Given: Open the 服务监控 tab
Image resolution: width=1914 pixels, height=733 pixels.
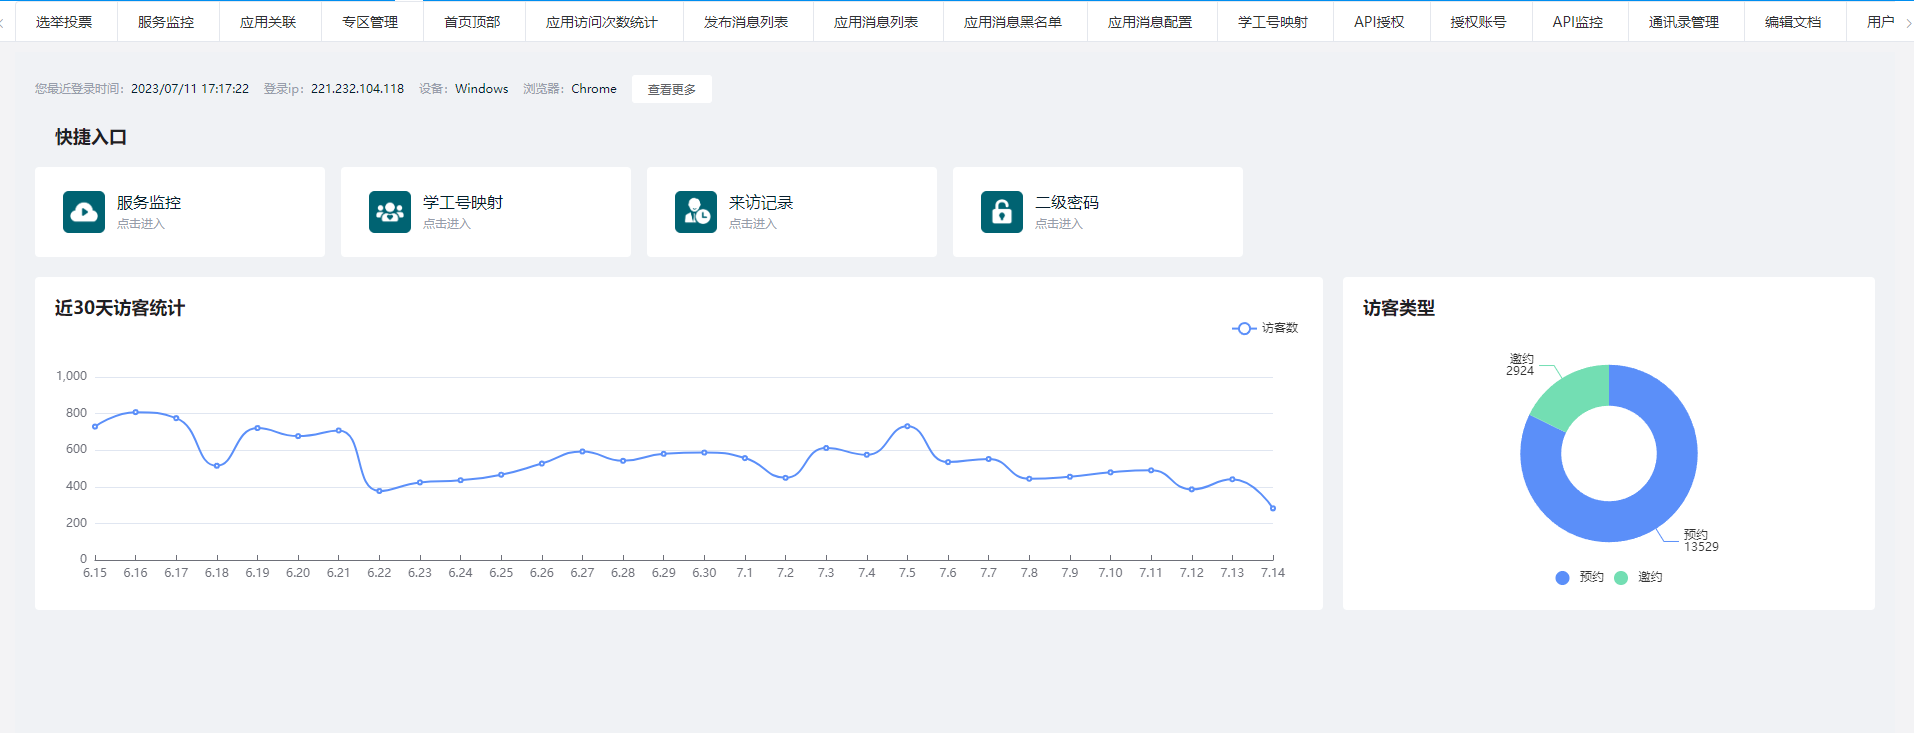Looking at the screenshot, I should pyautogui.click(x=166, y=21).
